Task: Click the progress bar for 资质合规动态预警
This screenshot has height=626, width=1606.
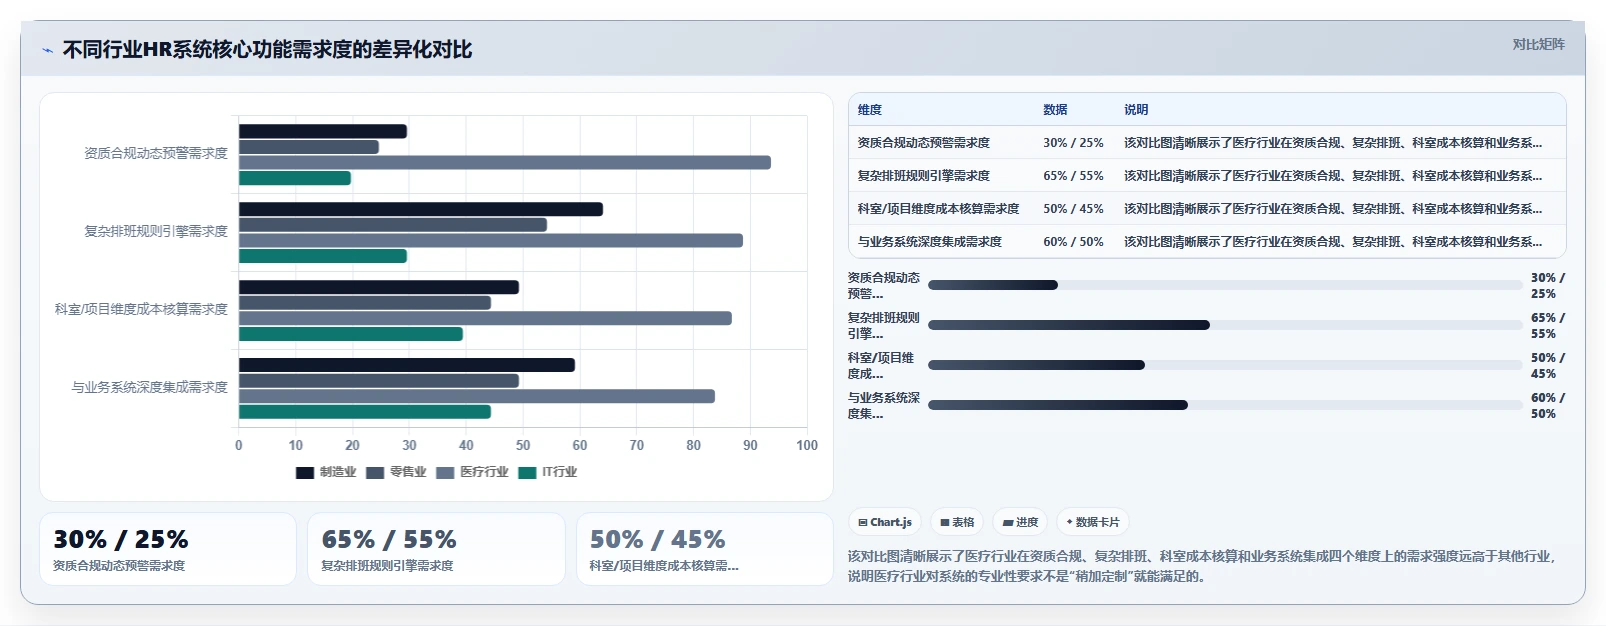Action: click(1225, 285)
